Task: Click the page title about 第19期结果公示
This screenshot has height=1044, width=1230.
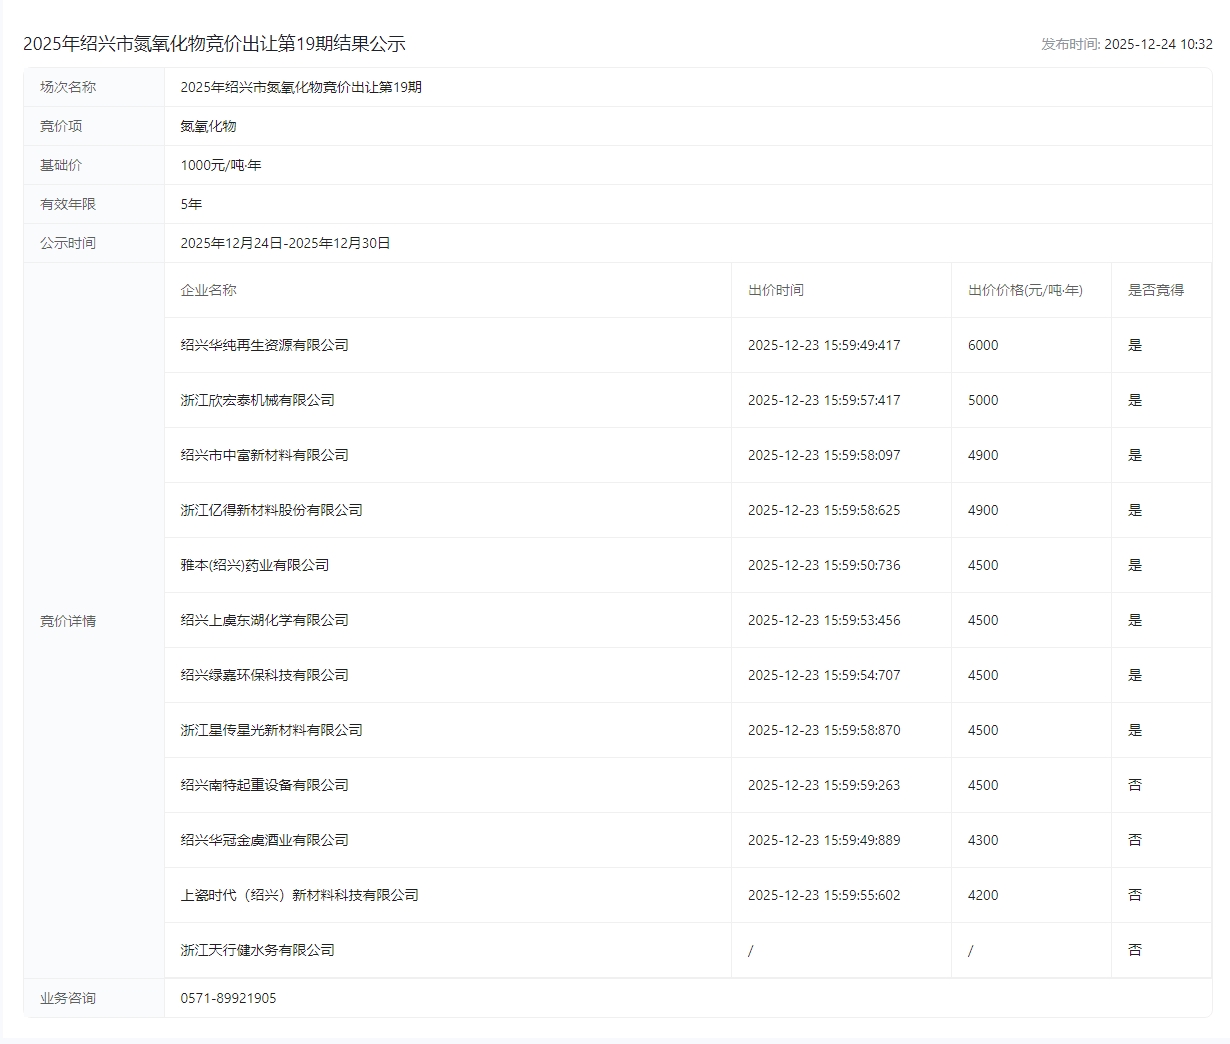Action: 214,44
